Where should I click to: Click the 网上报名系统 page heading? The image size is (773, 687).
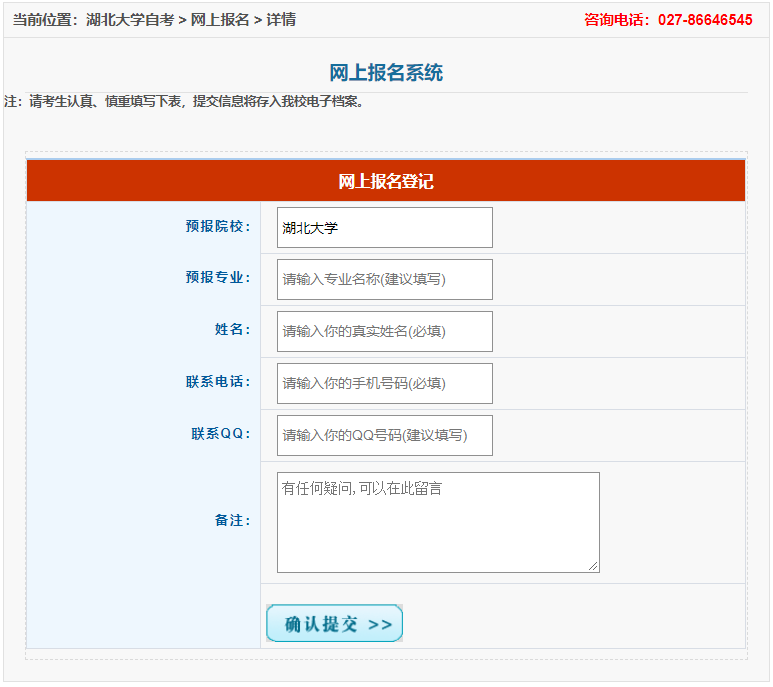(x=386, y=73)
